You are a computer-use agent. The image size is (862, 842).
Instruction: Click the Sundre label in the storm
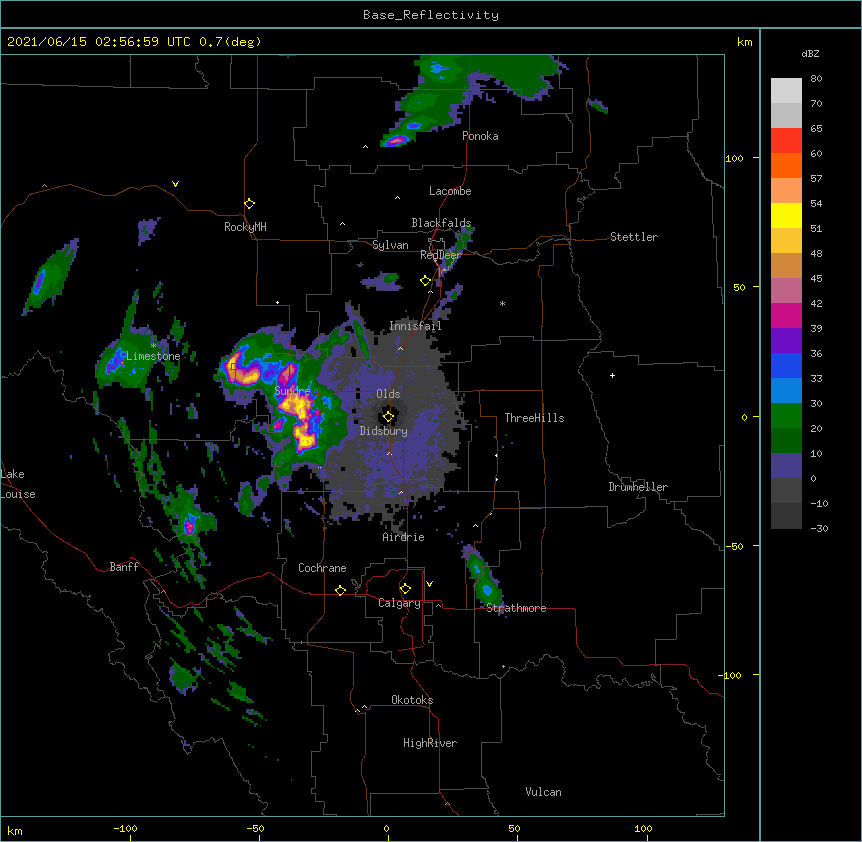292,391
